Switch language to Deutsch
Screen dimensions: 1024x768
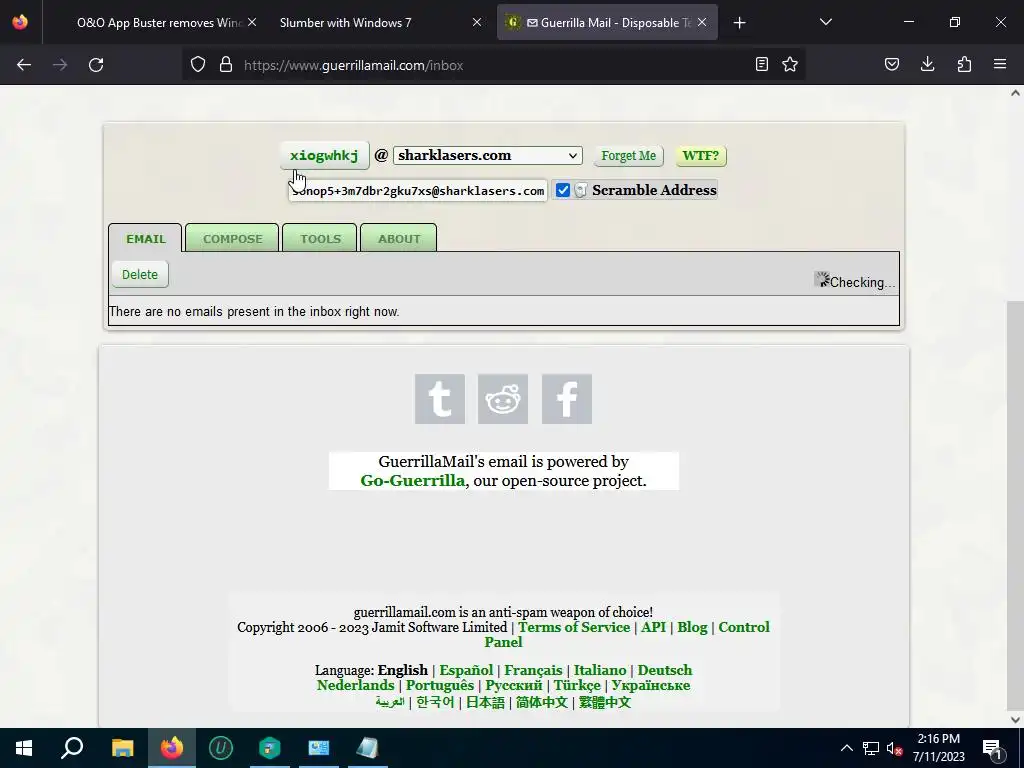(665, 670)
